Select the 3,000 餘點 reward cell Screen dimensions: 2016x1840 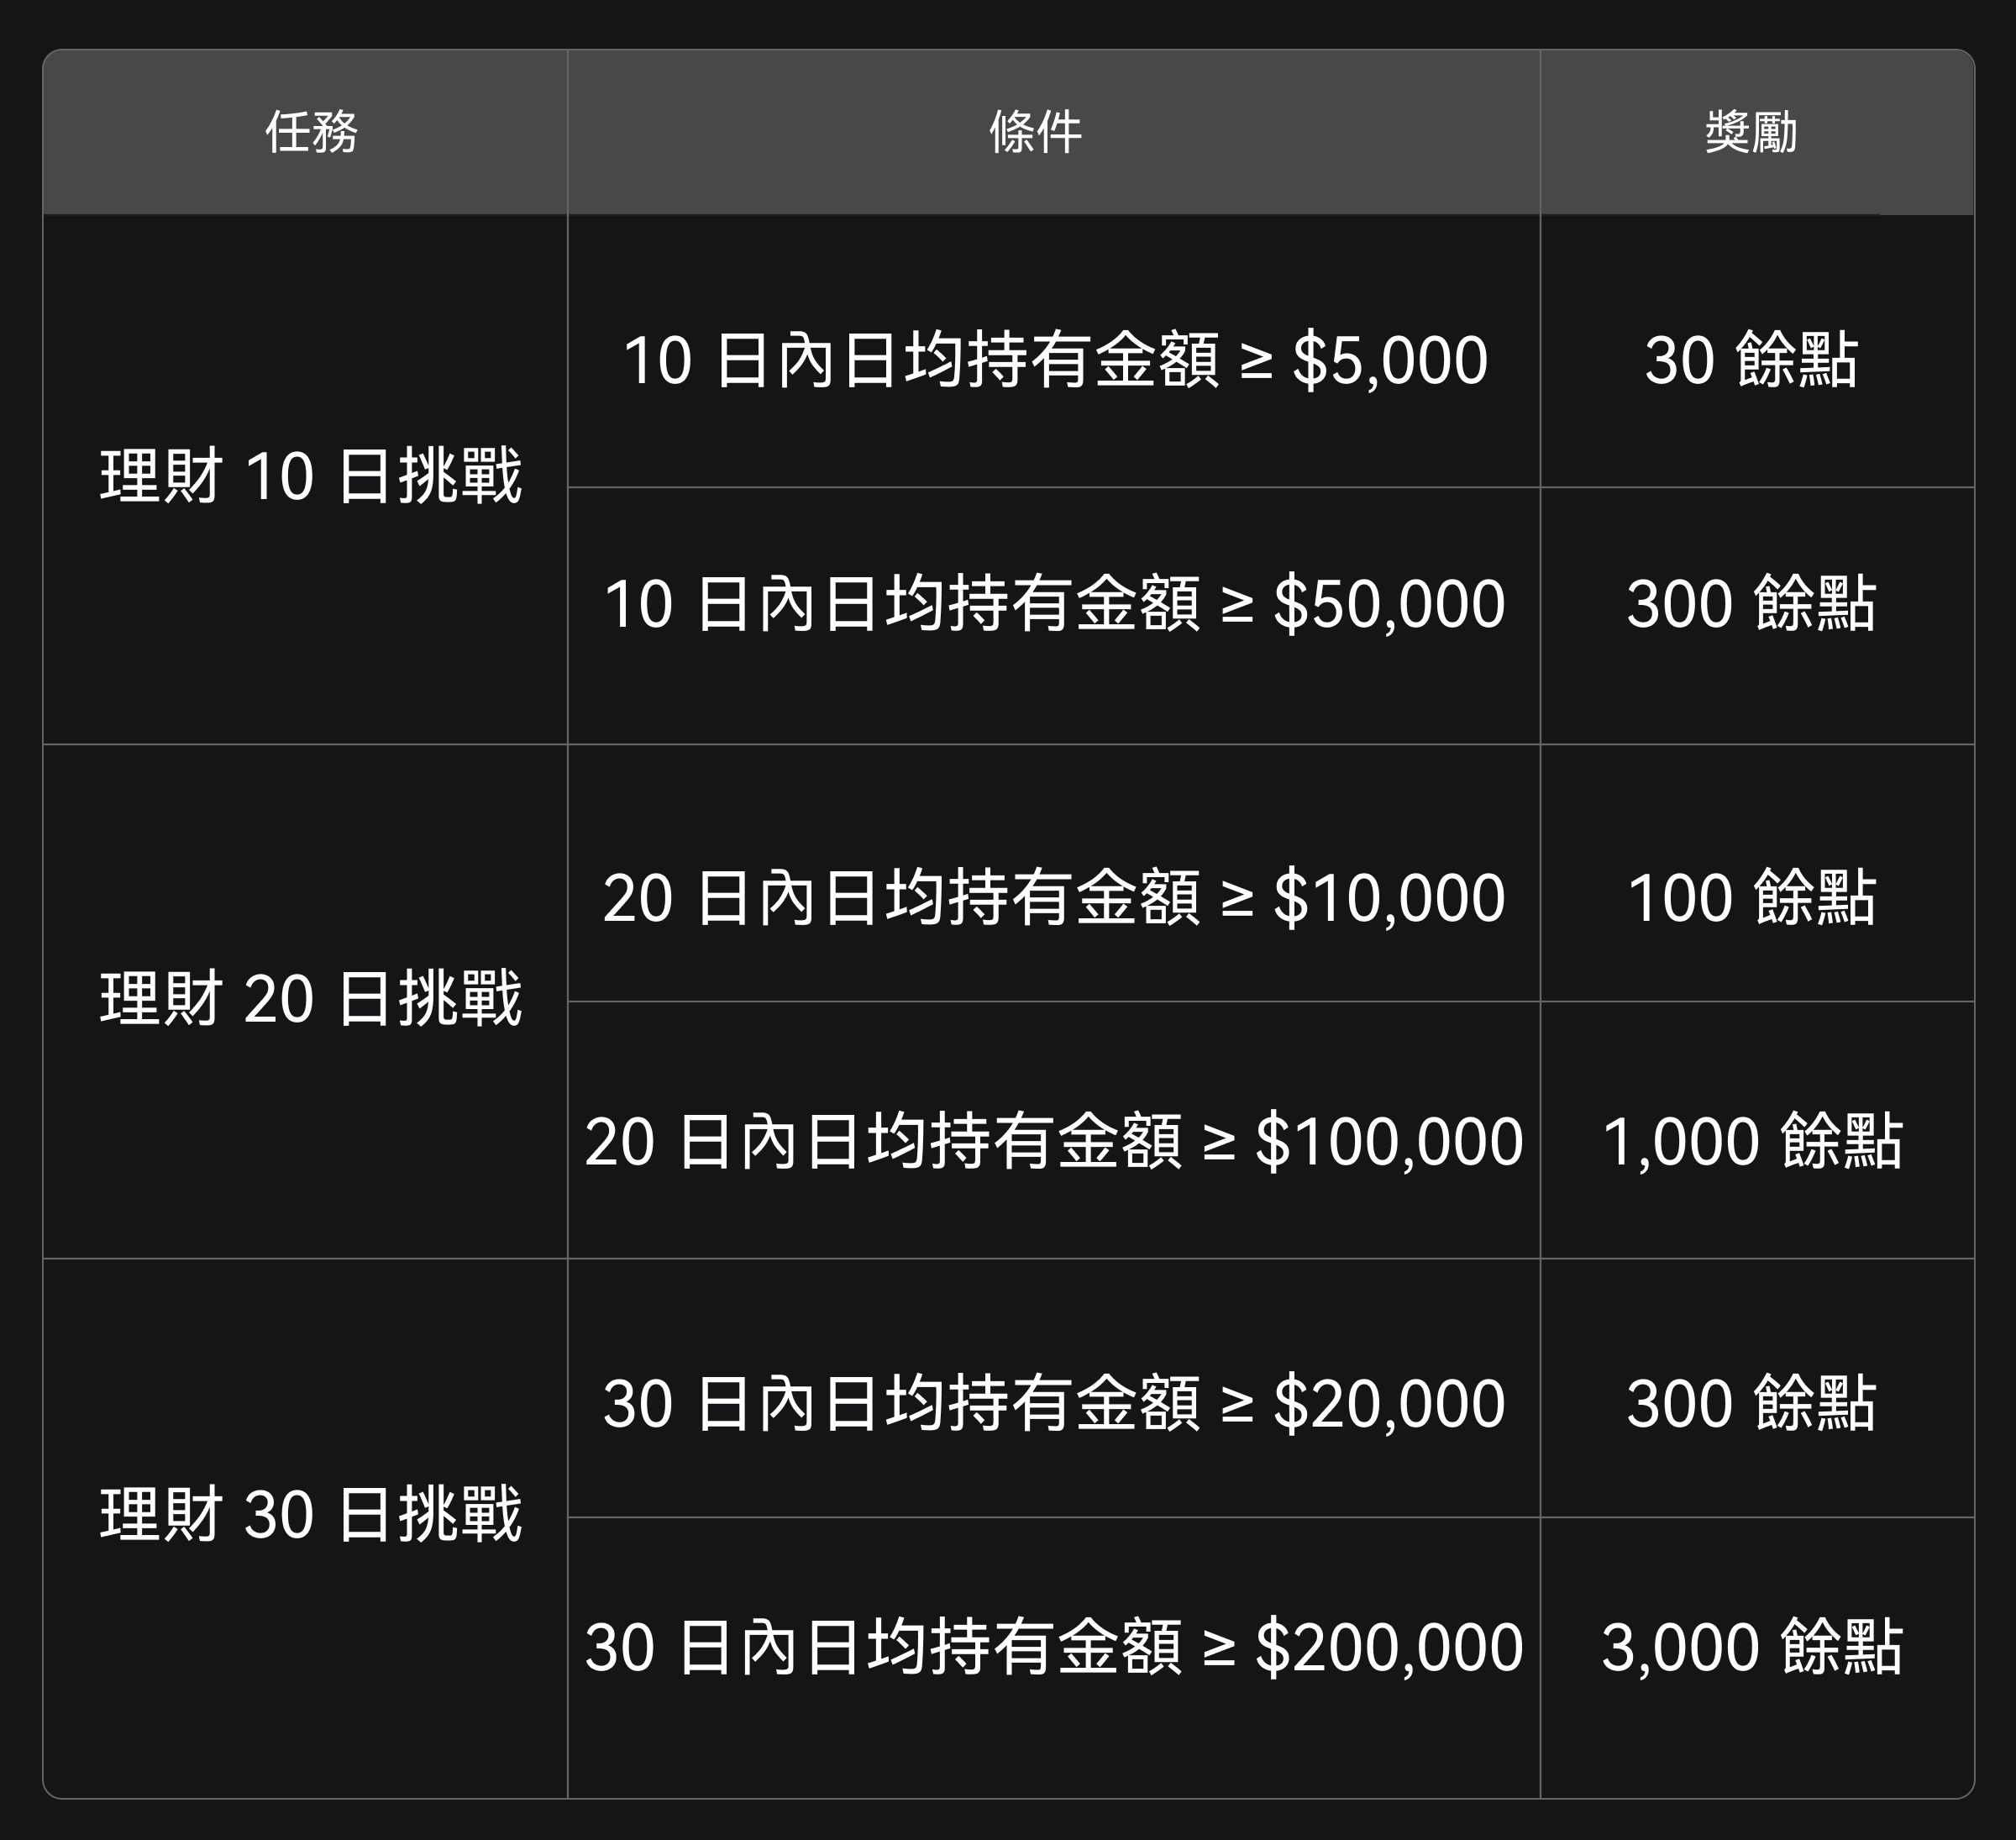click(1751, 1647)
